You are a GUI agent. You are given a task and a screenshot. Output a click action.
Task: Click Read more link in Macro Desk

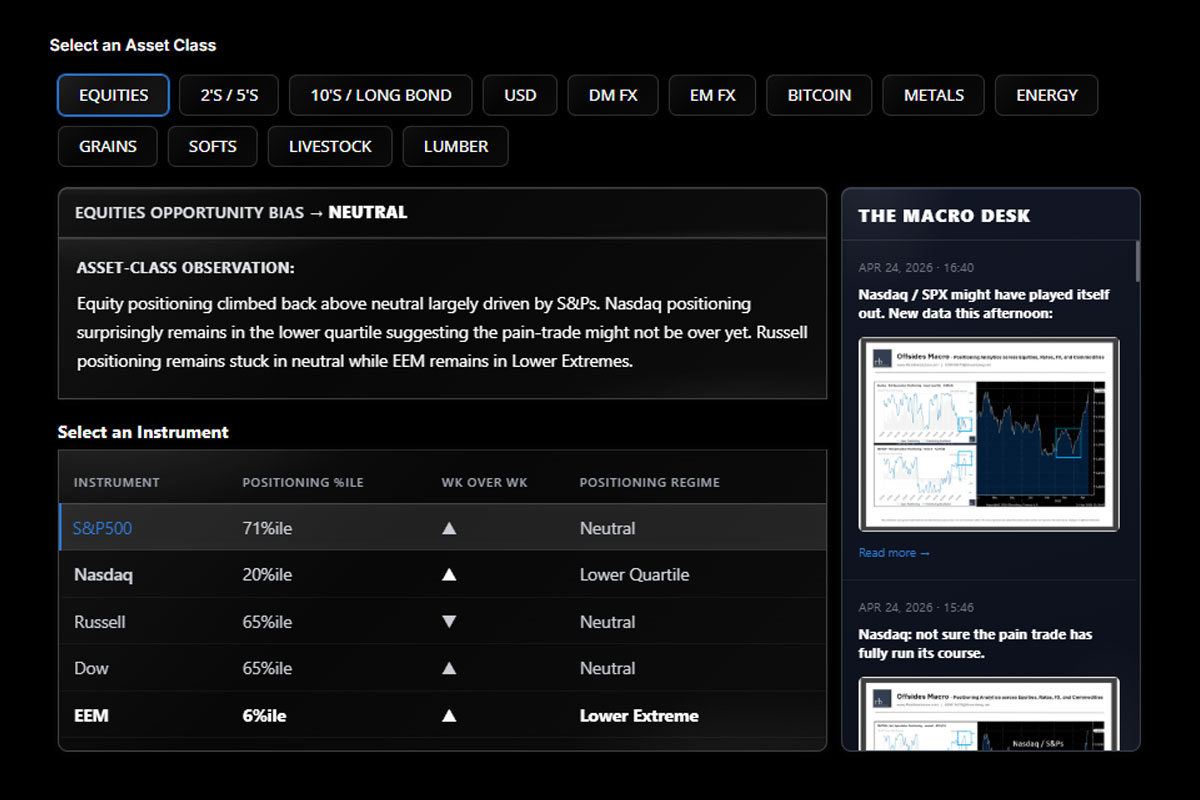click(894, 553)
